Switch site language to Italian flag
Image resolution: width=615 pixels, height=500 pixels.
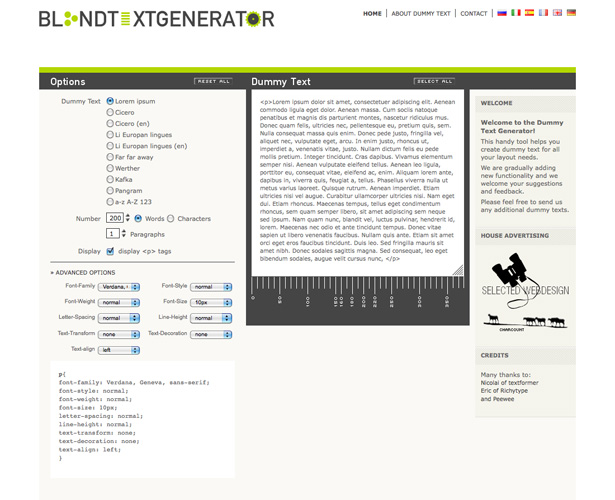(x=516, y=13)
